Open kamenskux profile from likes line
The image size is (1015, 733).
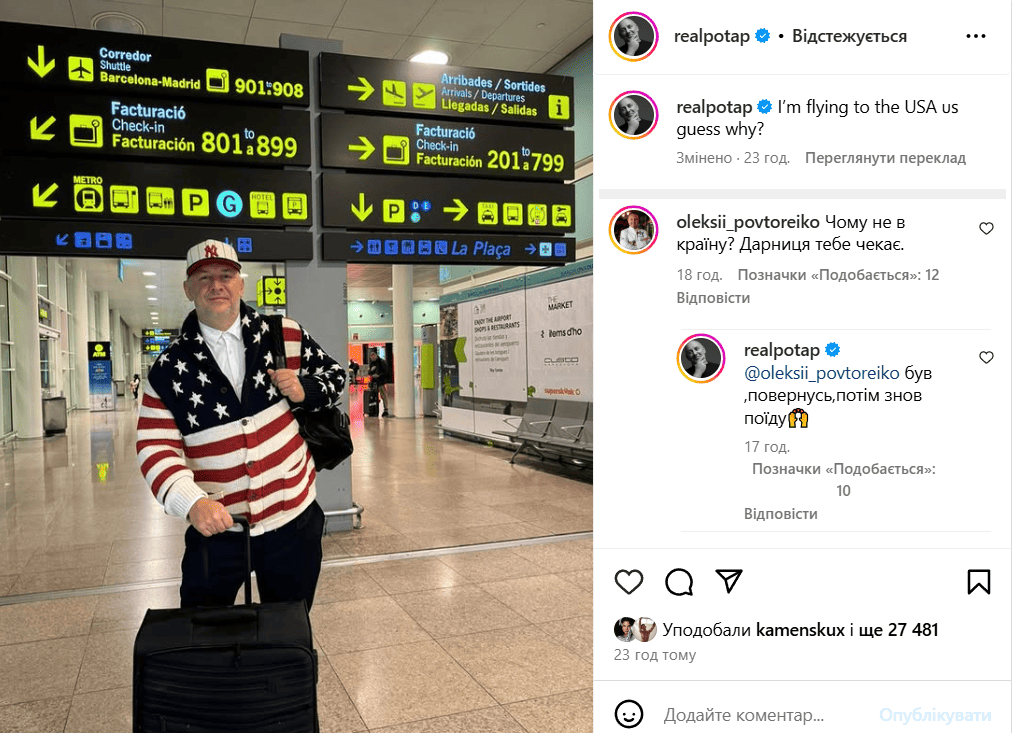[x=800, y=629]
